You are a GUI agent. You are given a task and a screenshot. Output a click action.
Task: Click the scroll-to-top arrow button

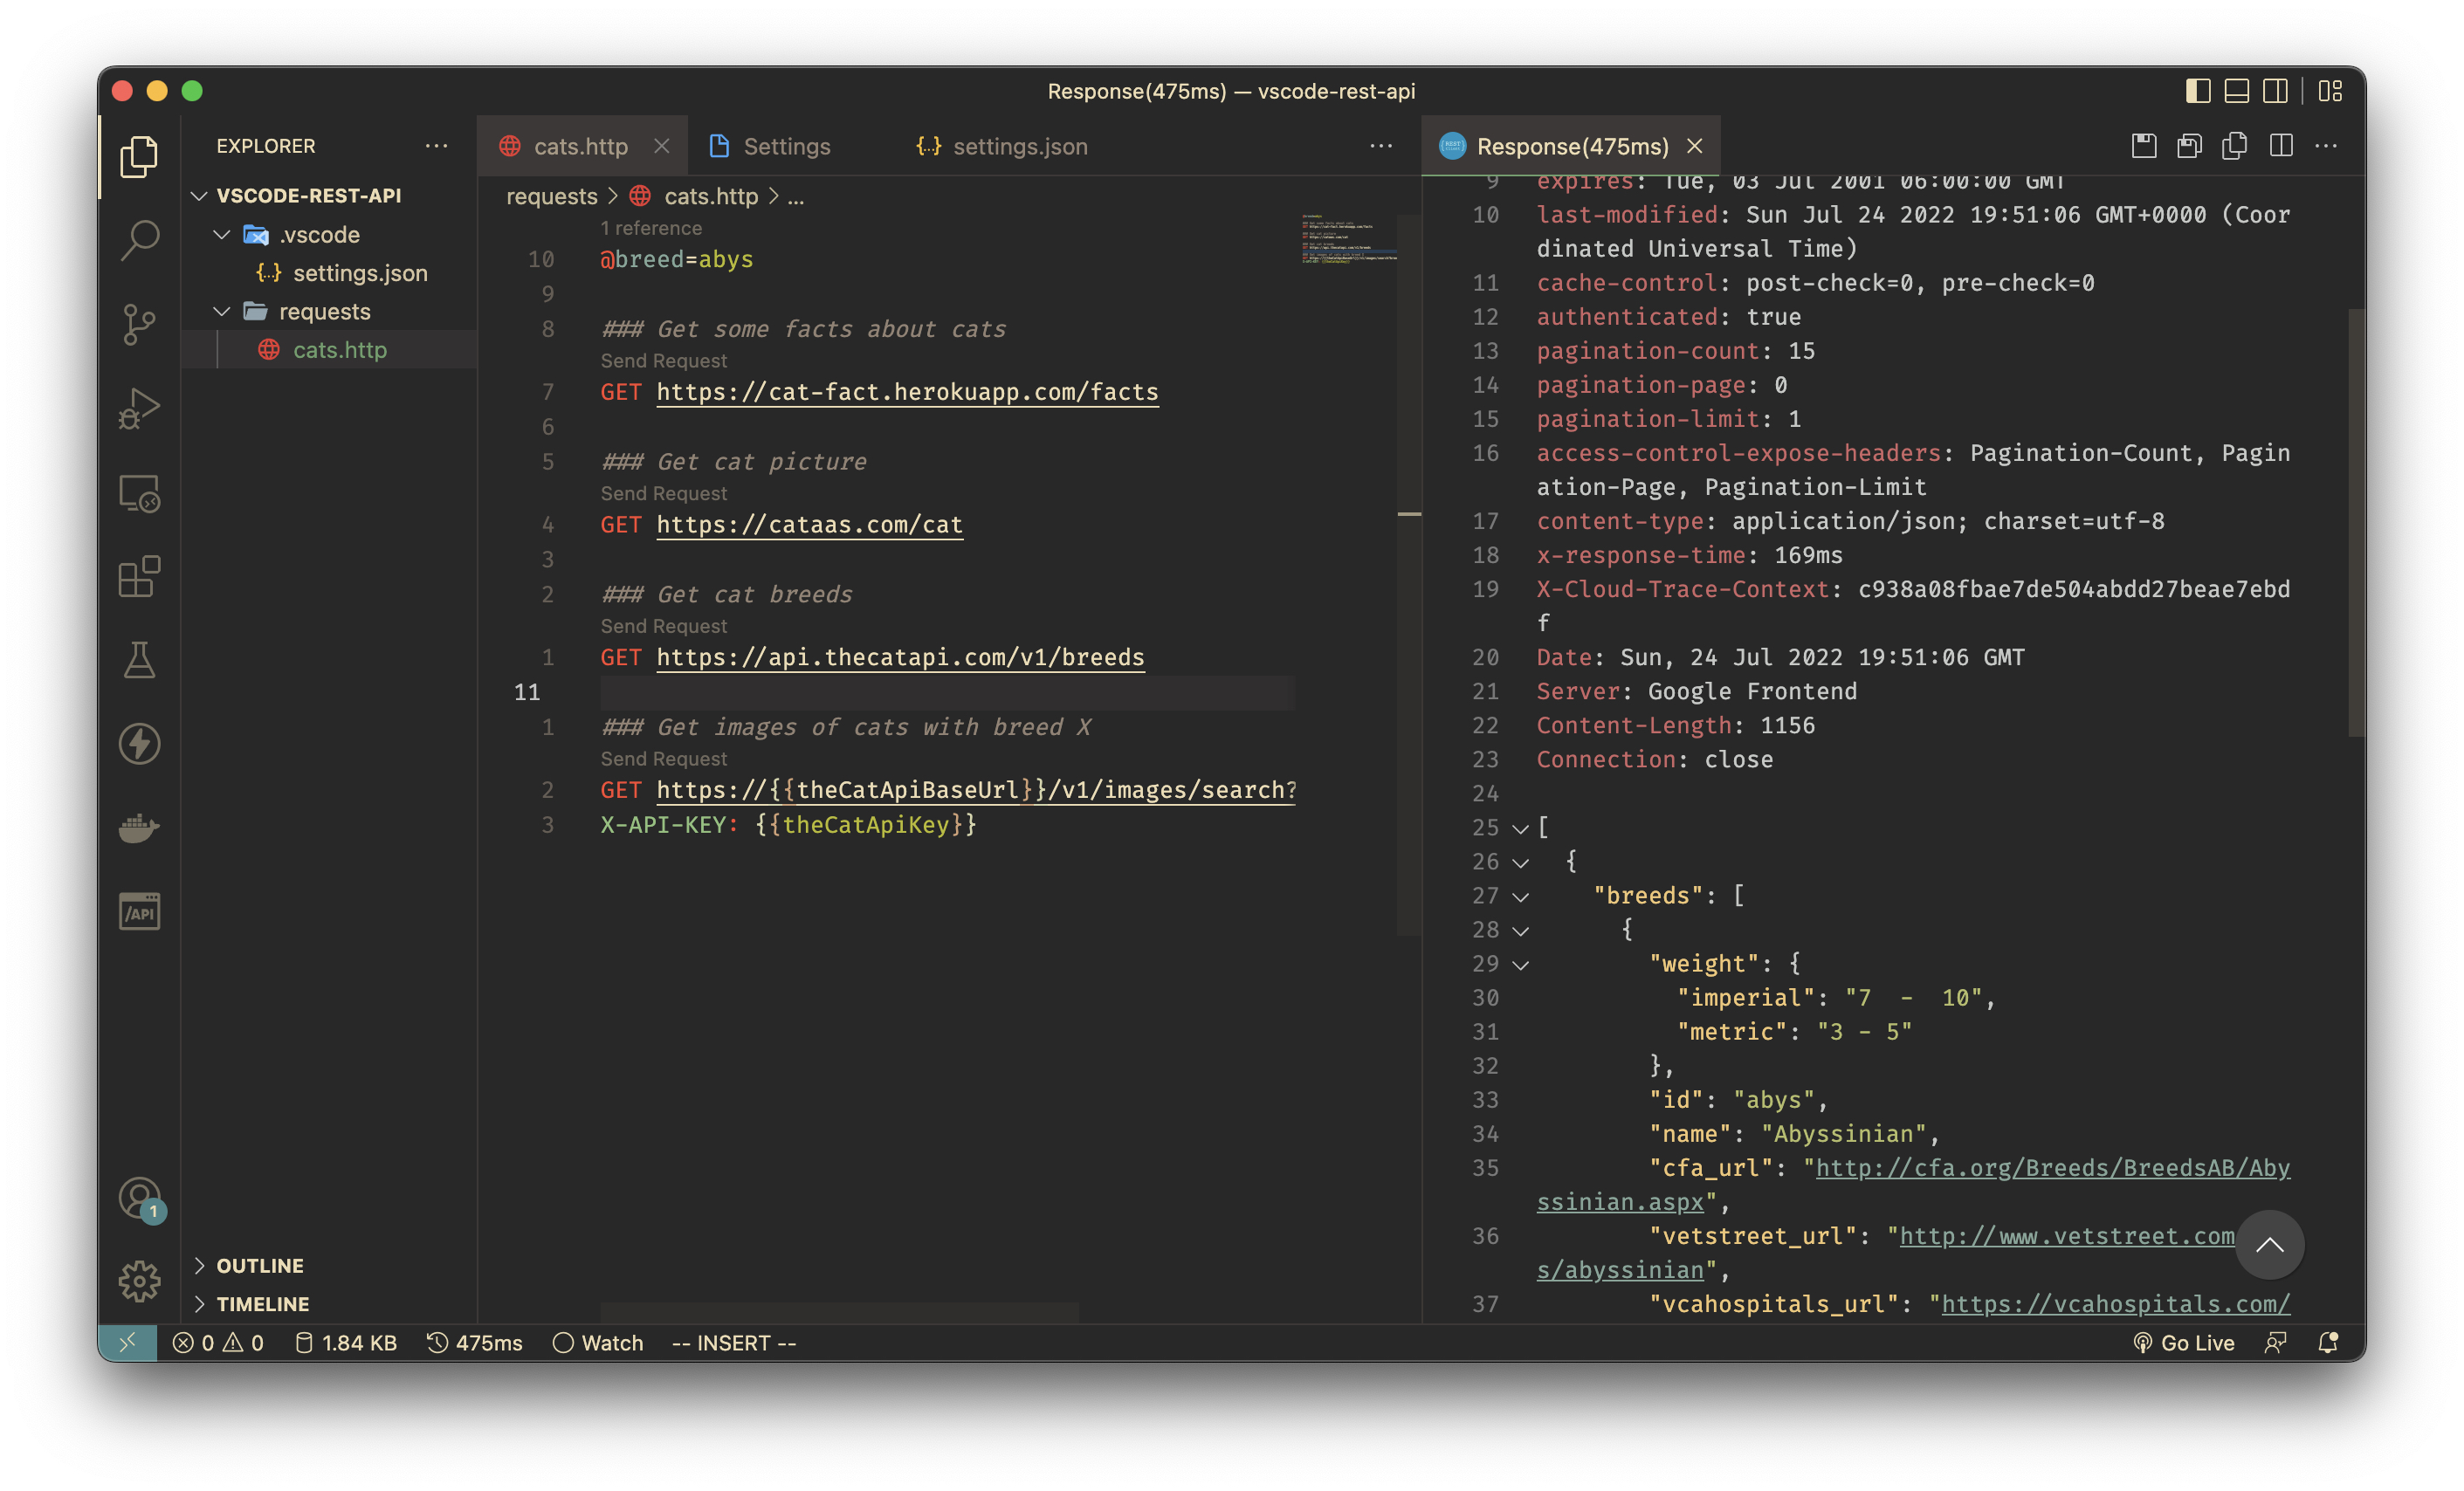coord(2270,1245)
